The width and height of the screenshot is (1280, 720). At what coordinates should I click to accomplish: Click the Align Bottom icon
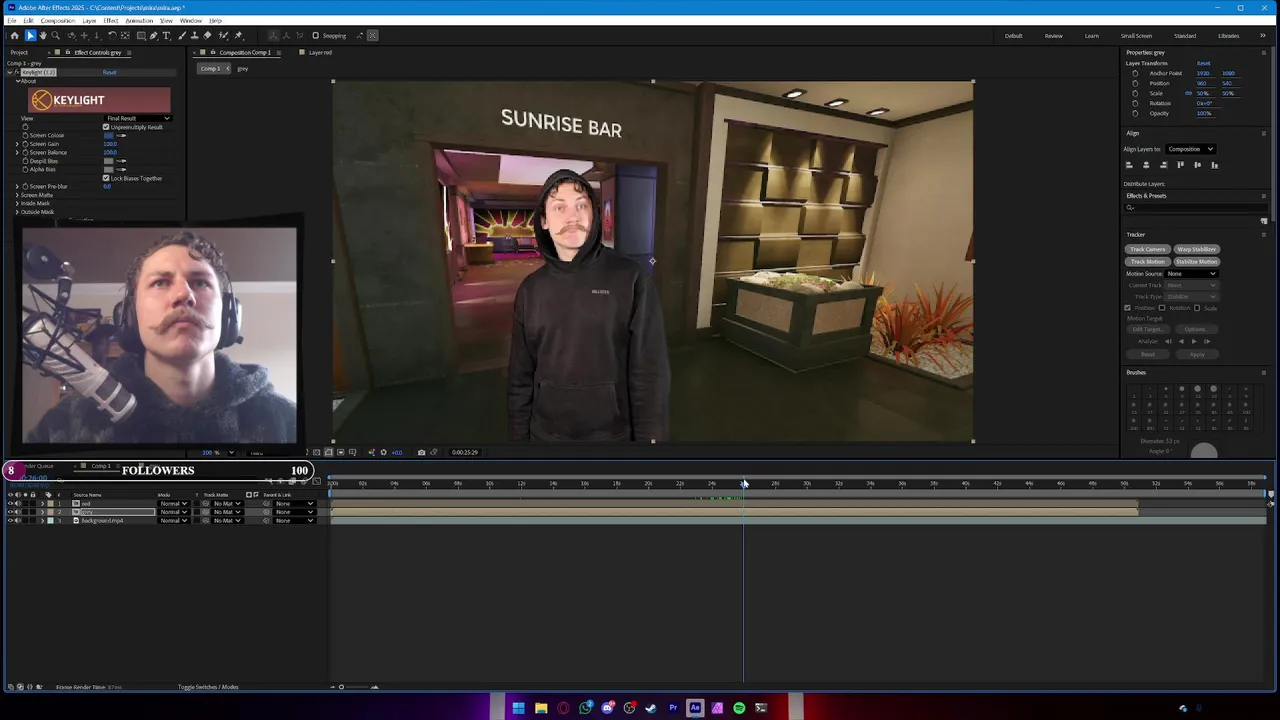click(x=1214, y=165)
